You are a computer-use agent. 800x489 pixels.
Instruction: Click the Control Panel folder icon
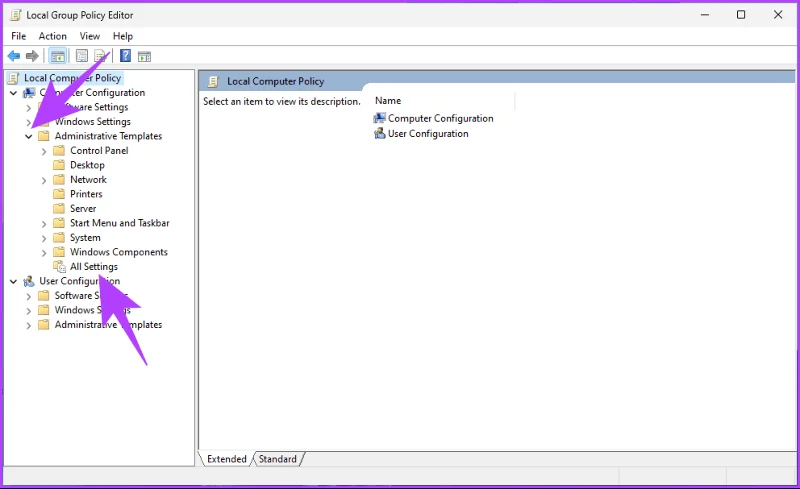click(59, 151)
